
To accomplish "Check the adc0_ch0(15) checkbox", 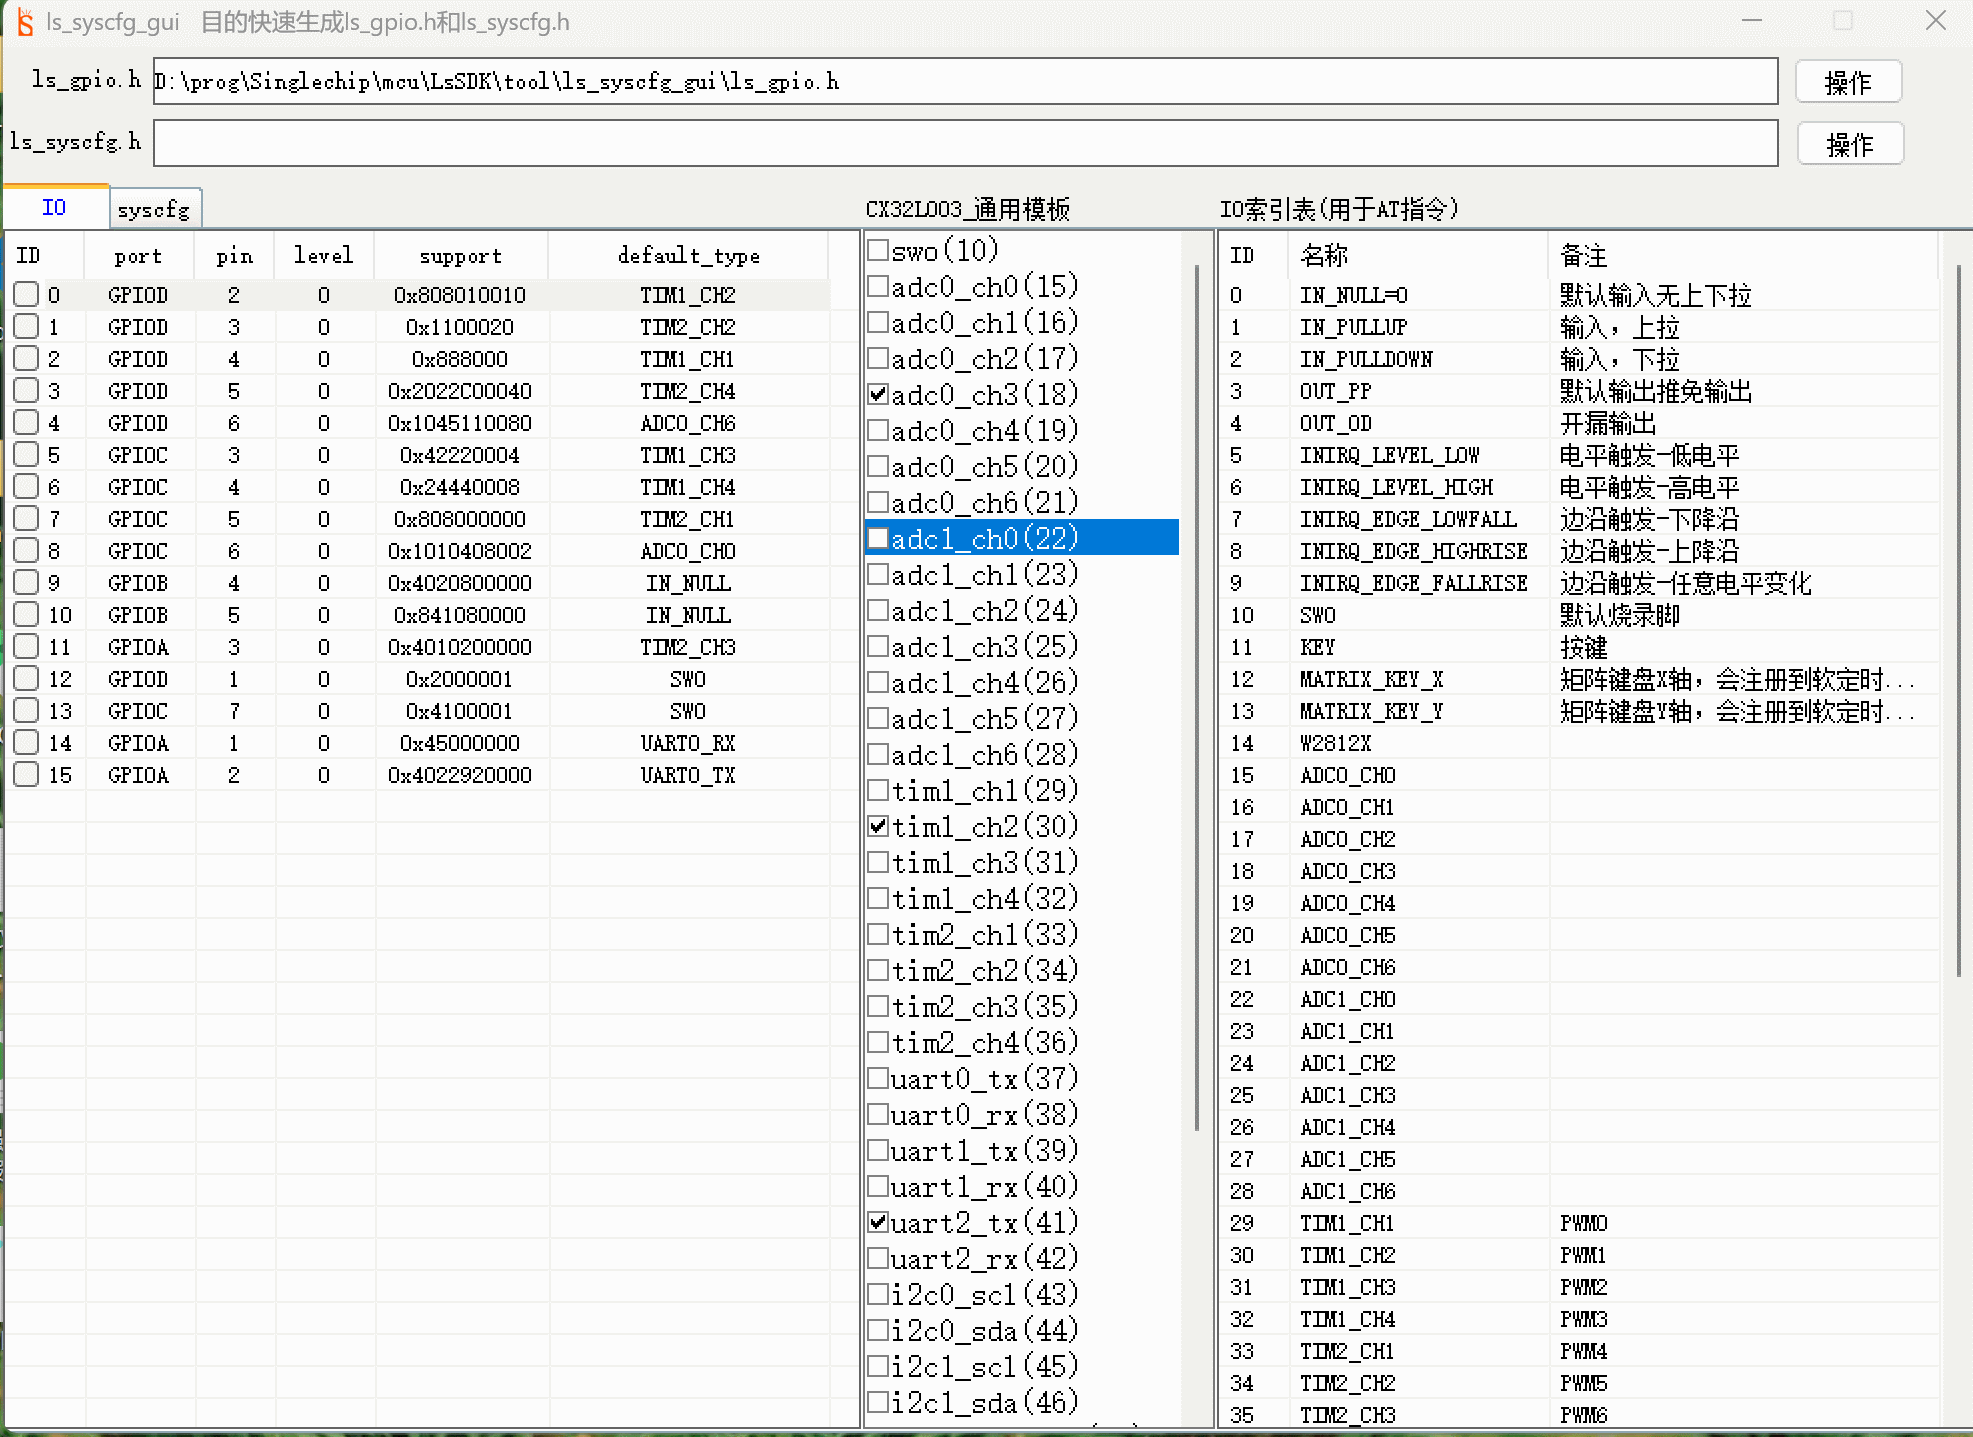I will point(878,286).
